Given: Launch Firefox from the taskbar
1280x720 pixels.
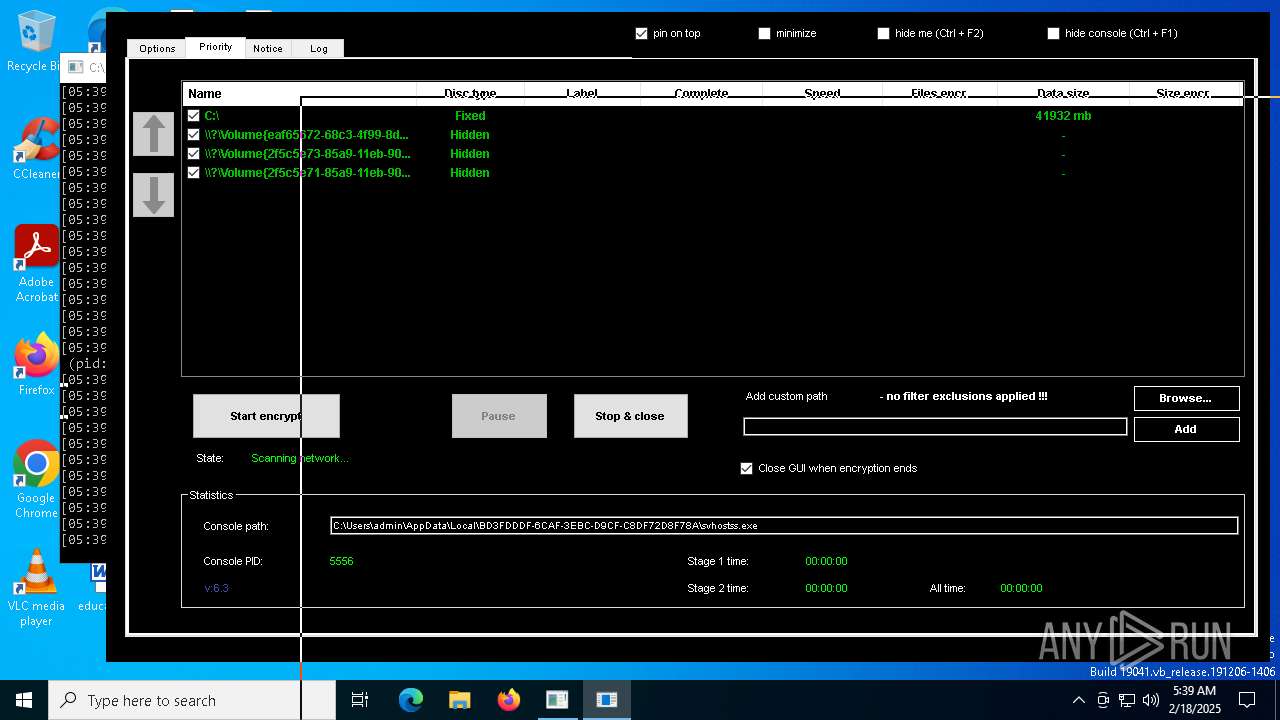Looking at the screenshot, I should [x=508, y=700].
